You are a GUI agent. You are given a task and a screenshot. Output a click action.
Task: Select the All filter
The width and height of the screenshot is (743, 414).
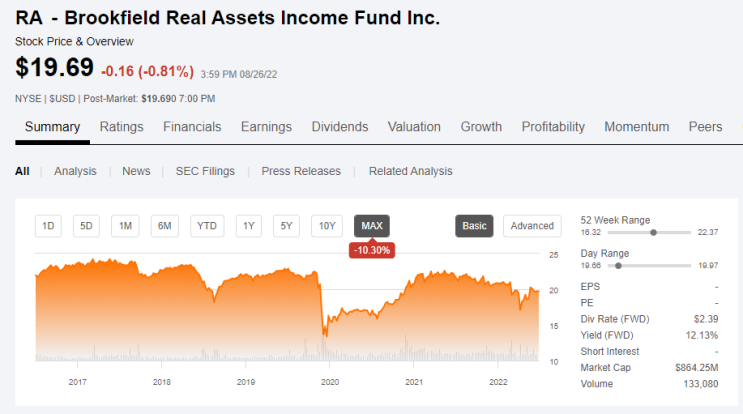tap(22, 171)
